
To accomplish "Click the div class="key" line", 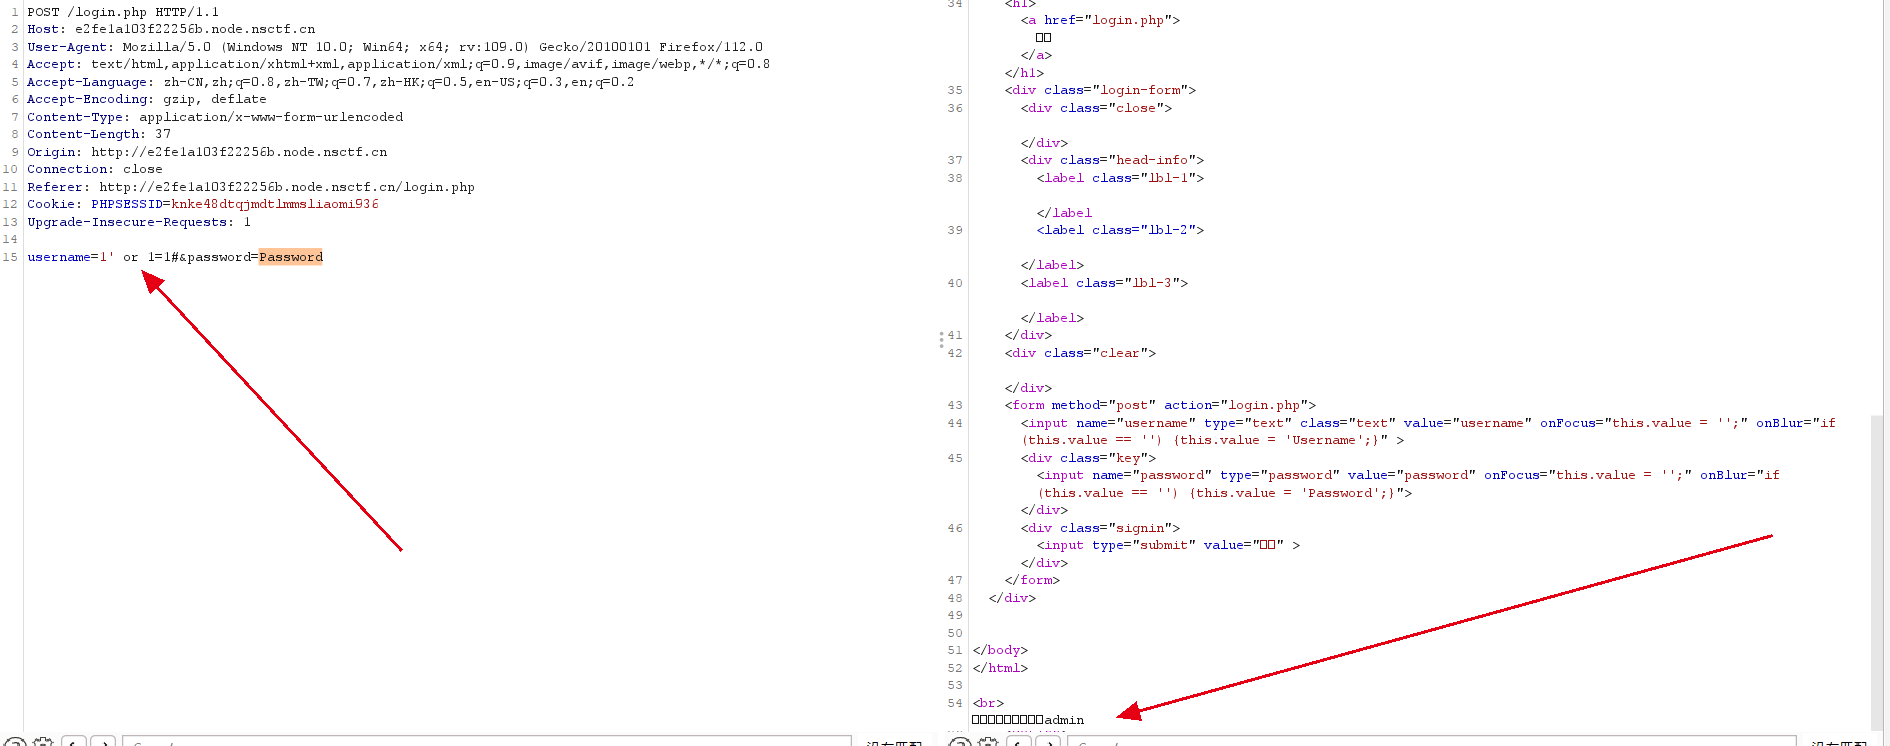I will [1088, 458].
